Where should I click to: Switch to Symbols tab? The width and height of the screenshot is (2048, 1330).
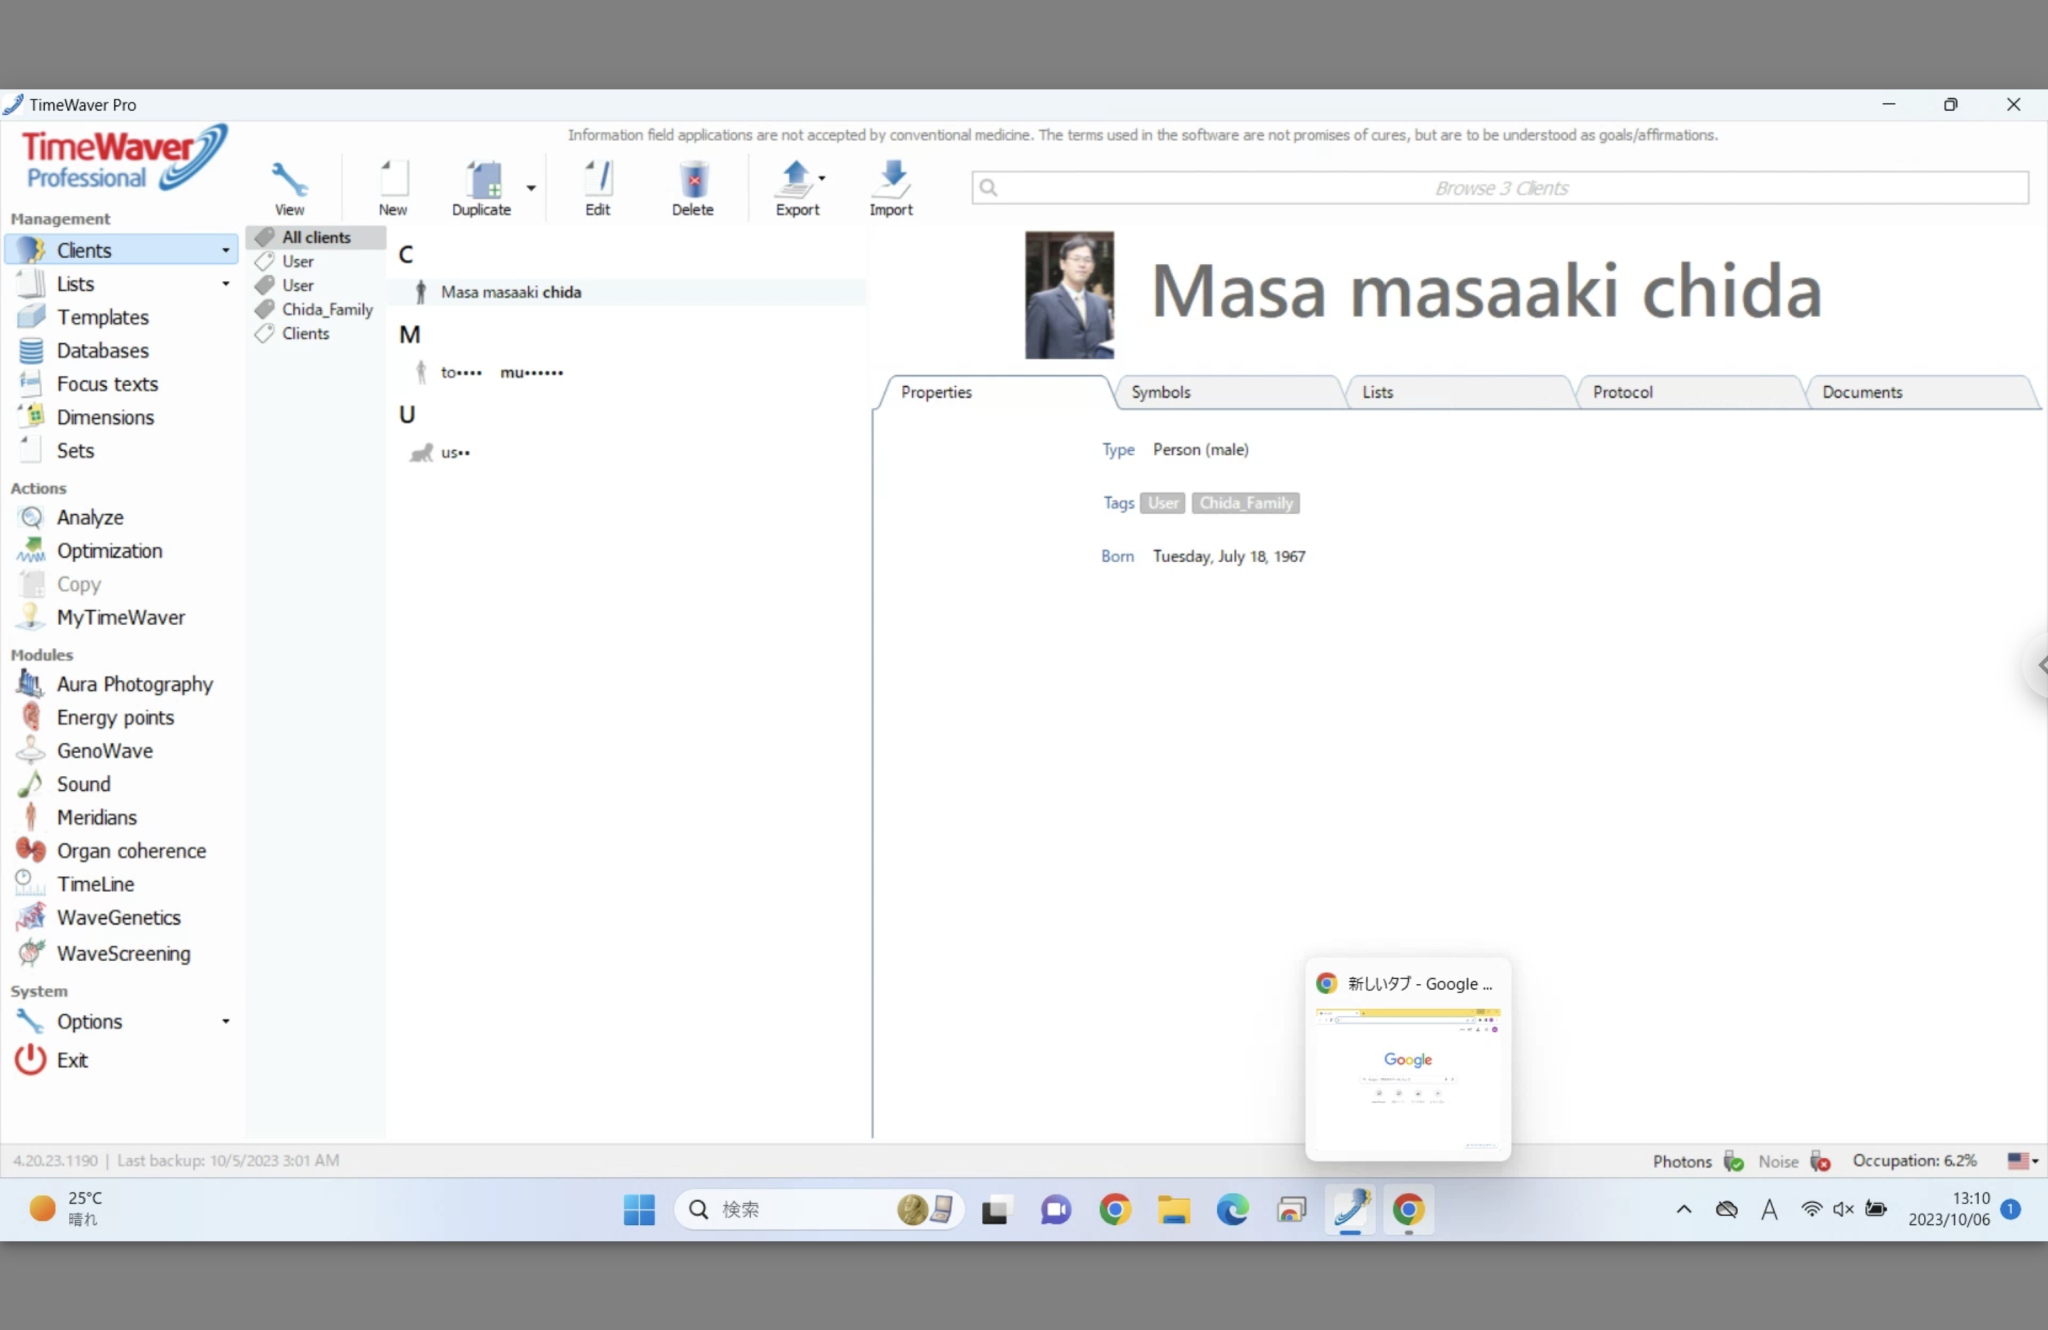click(x=1161, y=392)
